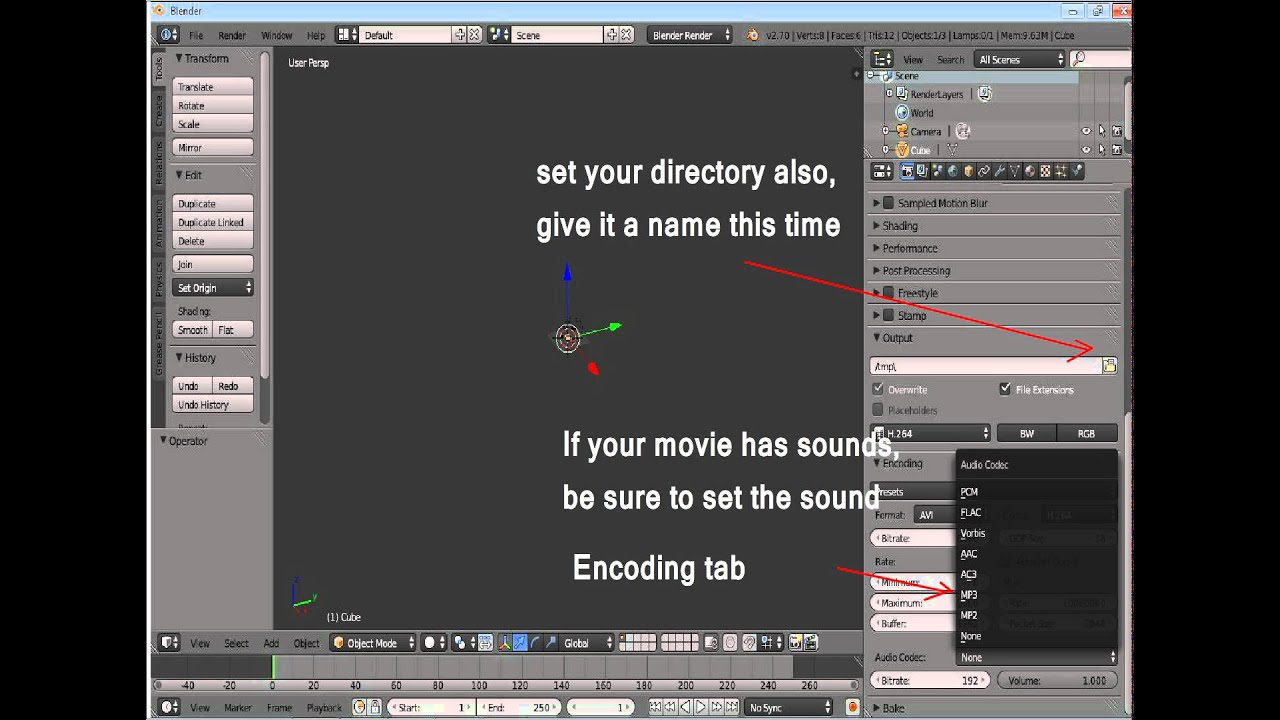Click the End frame 250 field

[519, 707]
